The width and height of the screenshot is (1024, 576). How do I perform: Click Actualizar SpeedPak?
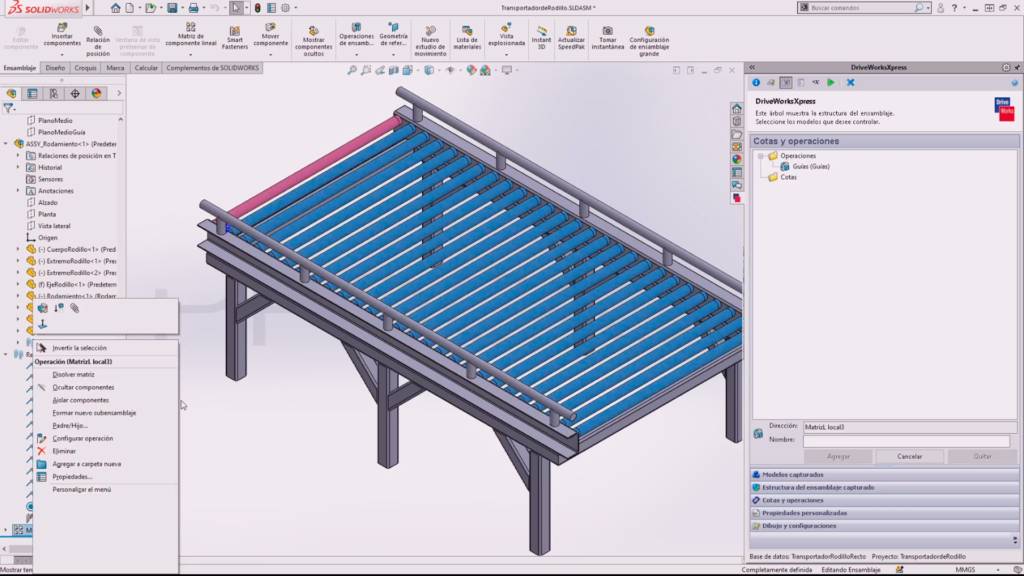(x=571, y=39)
